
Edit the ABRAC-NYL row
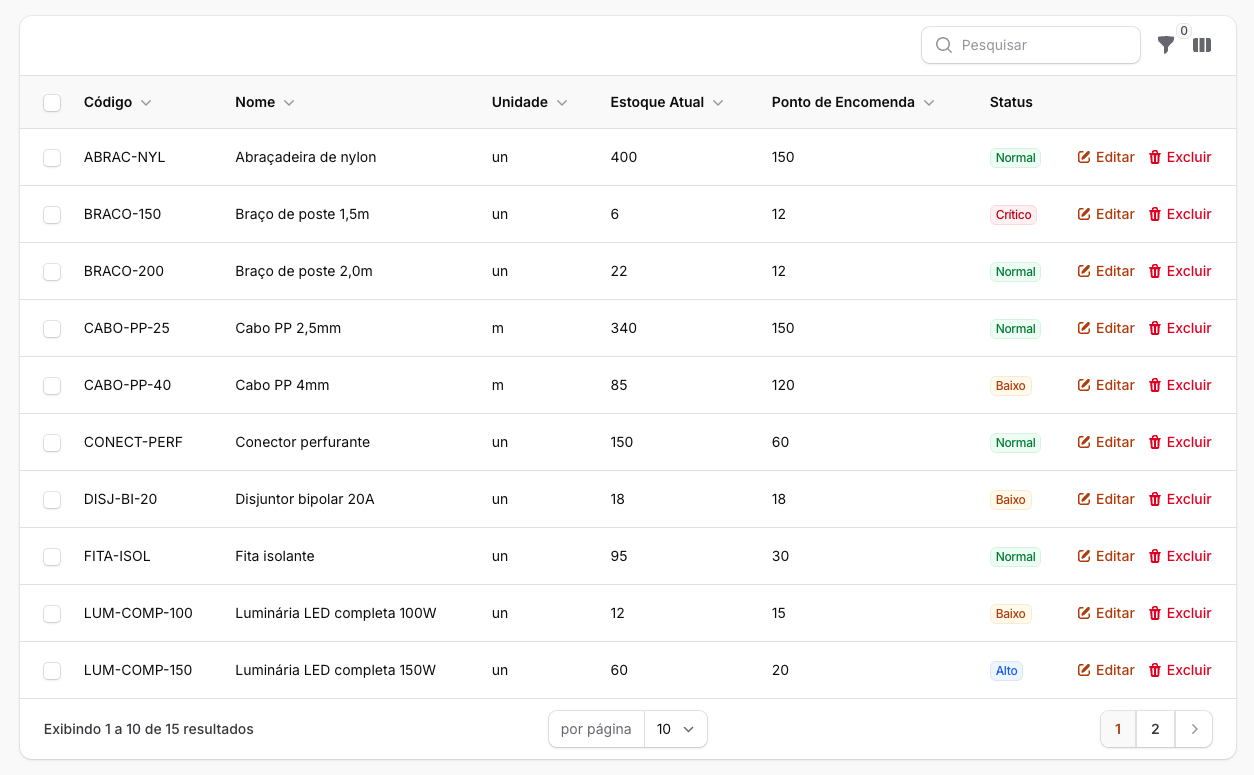pyautogui.click(x=1106, y=157)
